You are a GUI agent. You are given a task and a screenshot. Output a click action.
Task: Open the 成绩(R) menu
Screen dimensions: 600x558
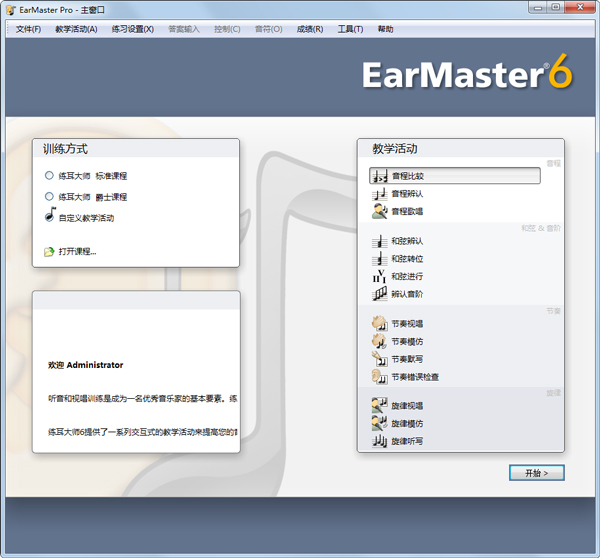click(310, 29)
